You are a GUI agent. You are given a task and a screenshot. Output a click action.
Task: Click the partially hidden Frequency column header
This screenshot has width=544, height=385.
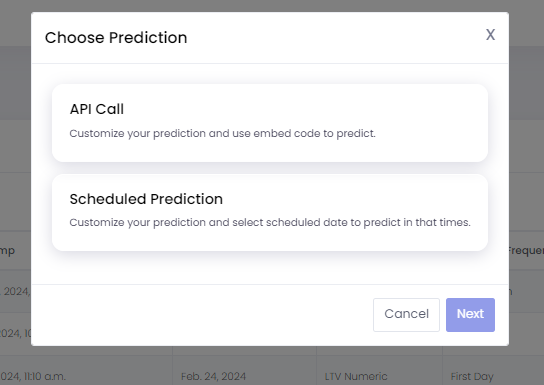tap(526, 250)
